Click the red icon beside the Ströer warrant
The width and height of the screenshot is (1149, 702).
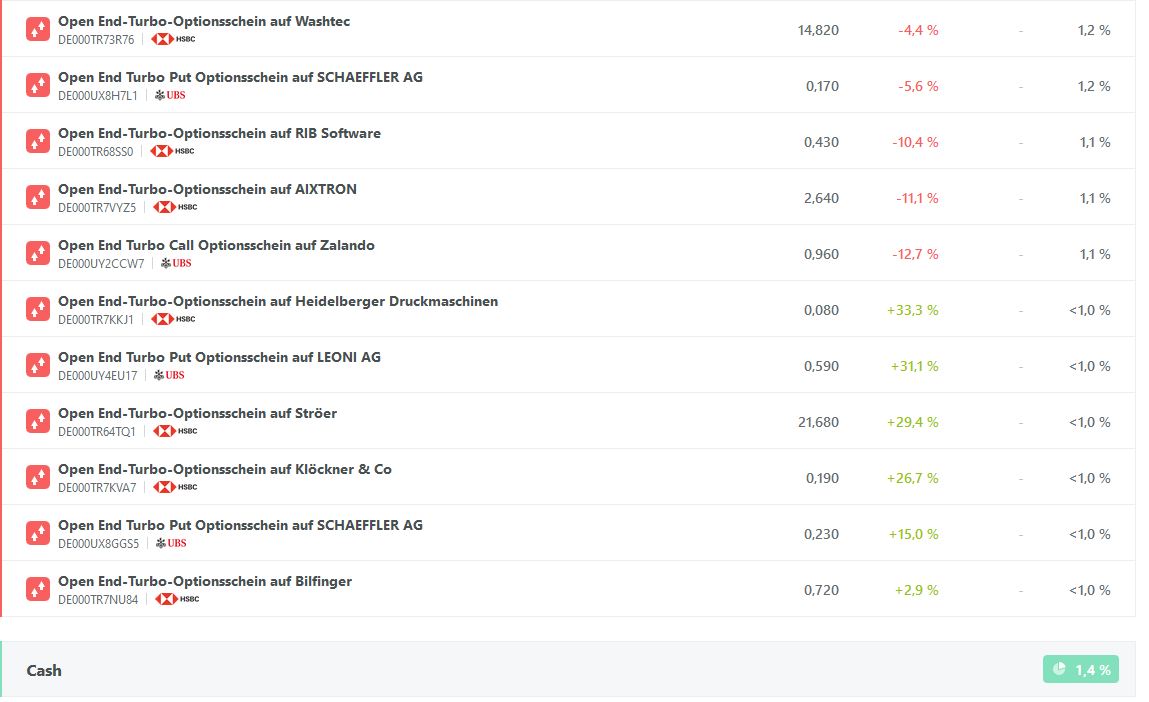(x=38, y=421)
